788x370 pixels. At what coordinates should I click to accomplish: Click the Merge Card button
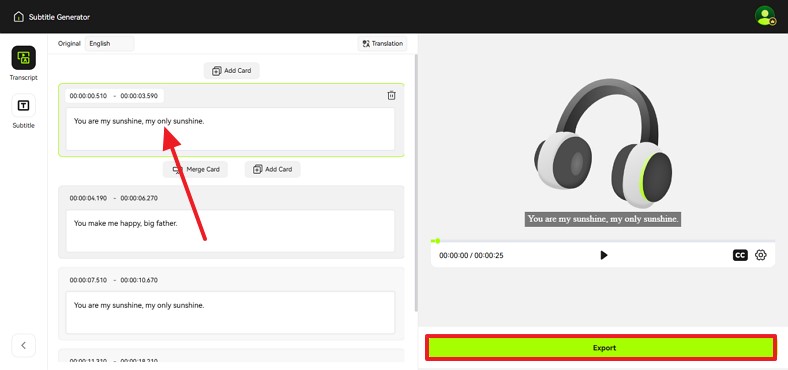pyautogui.click(x=195, y=169)
